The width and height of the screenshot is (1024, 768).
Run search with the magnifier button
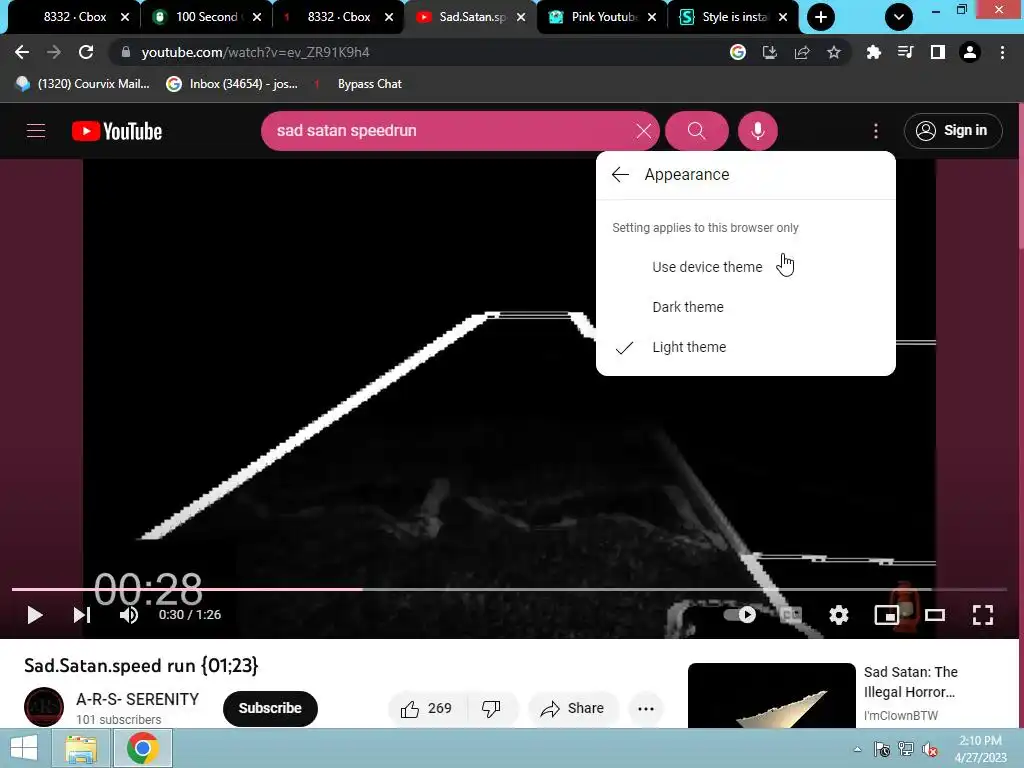[696, 131]
